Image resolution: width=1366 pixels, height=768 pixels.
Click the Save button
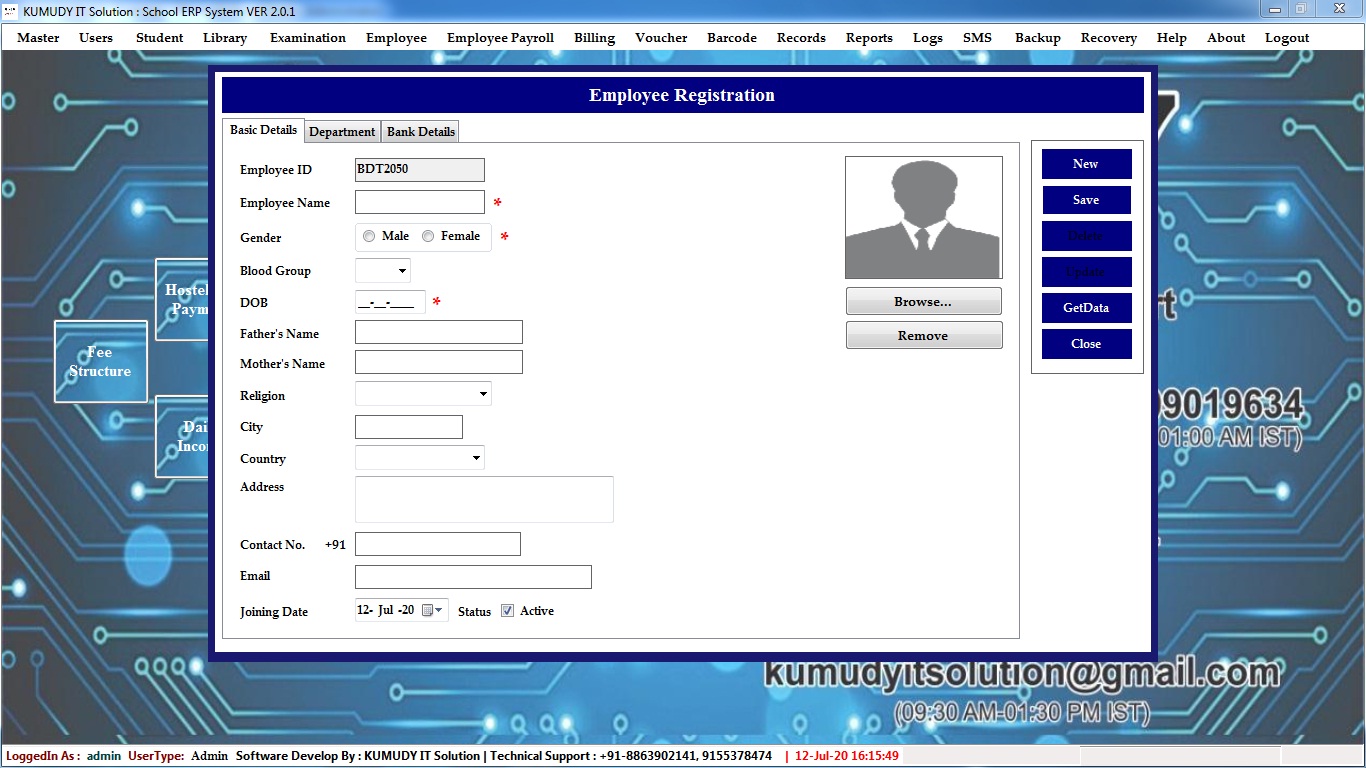tap(1086, 200)
